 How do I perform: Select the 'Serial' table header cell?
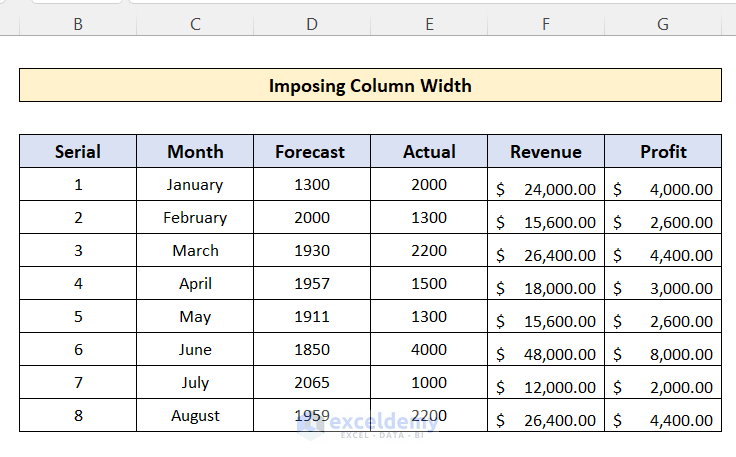pyautogui.click(x=78, y=152)
